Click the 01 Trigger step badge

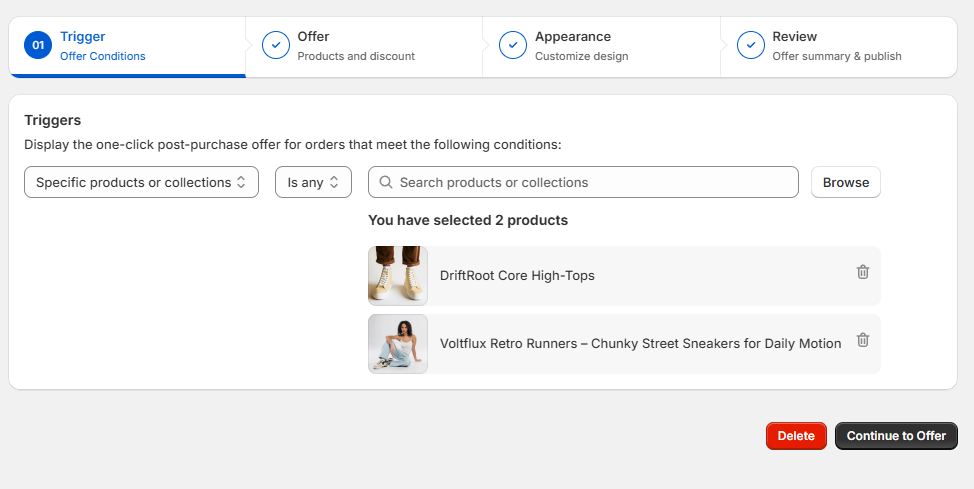(38, 45)
